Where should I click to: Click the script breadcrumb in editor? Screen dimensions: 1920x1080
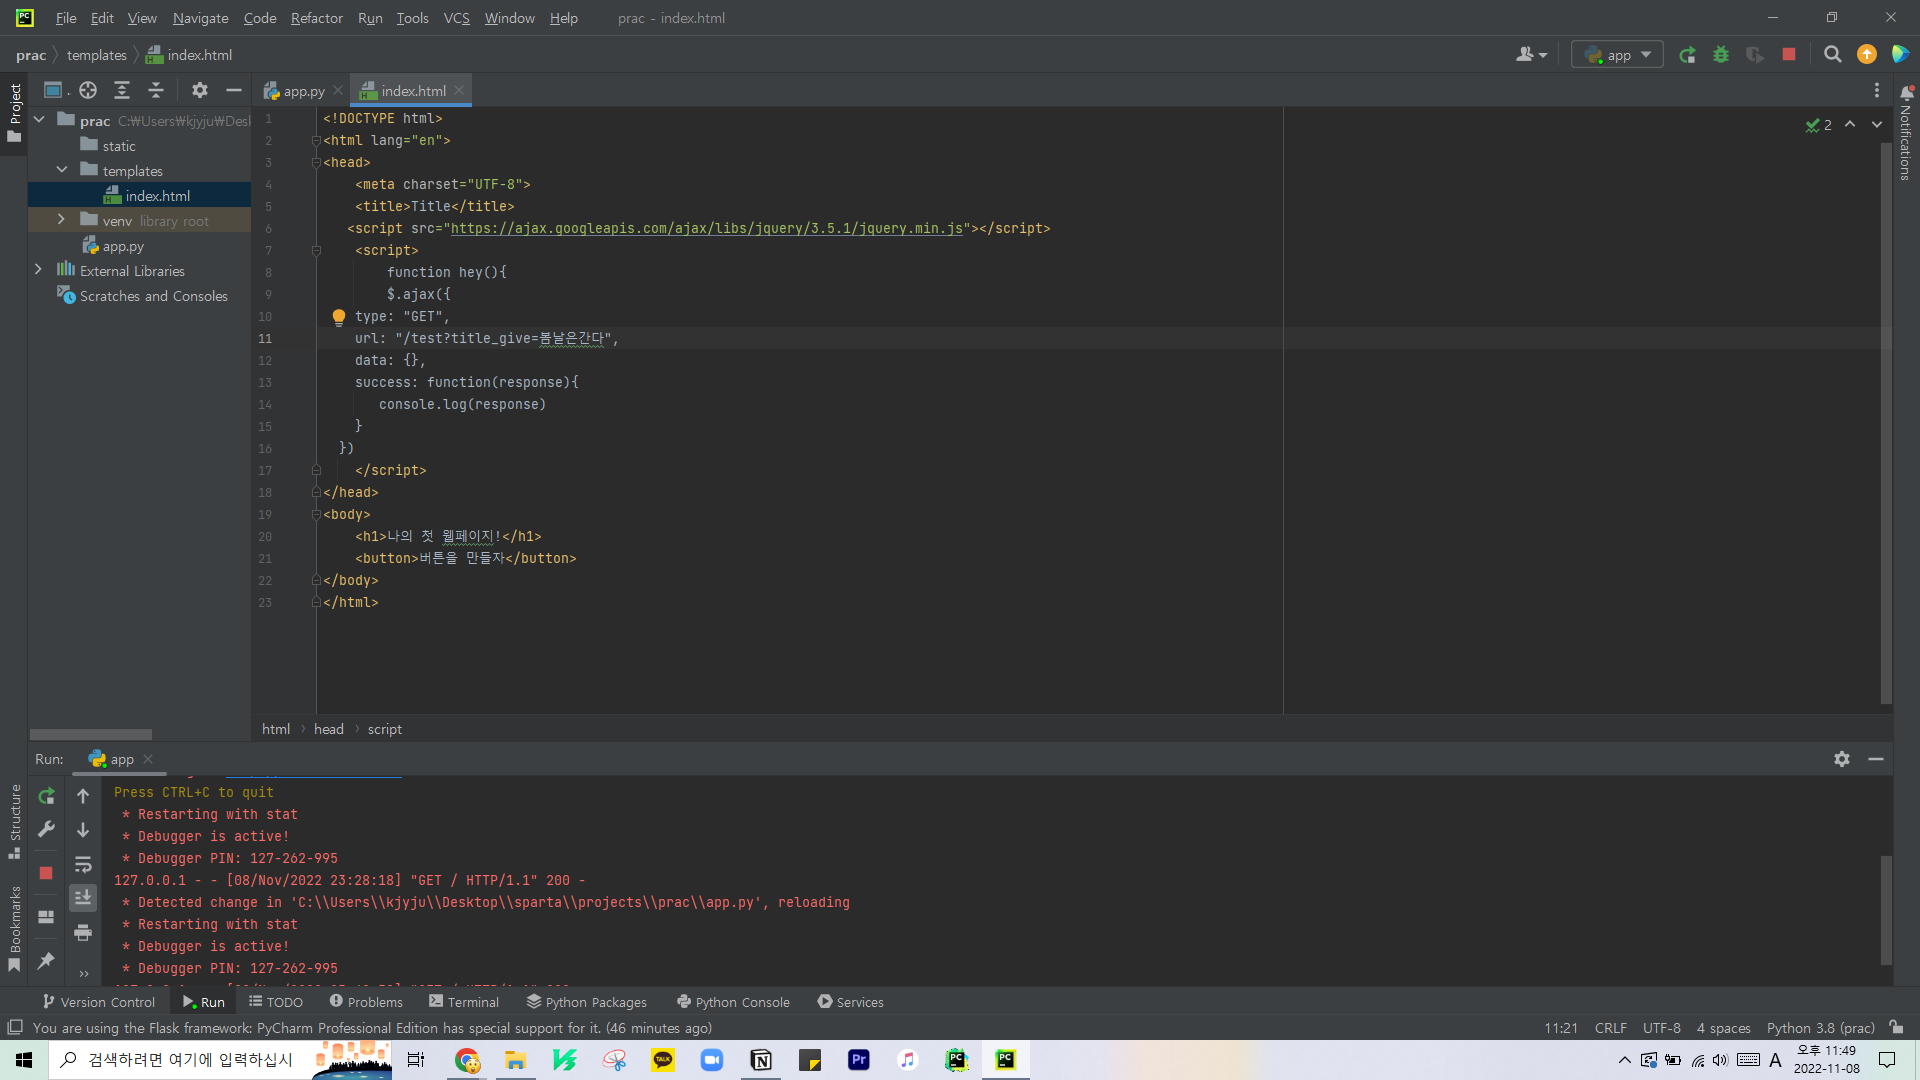coord(384,729)
